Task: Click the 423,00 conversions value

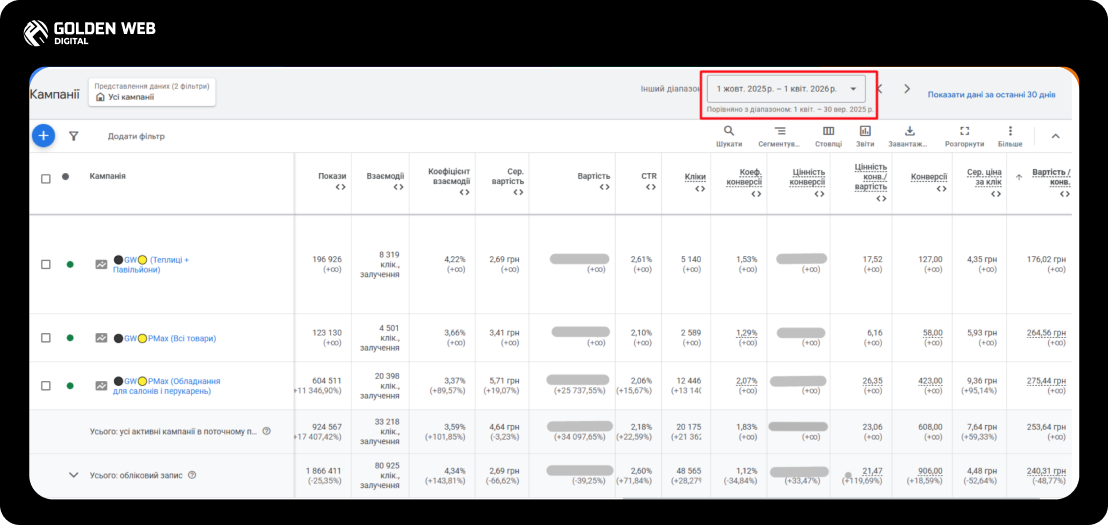Action: tap(931, 381)
